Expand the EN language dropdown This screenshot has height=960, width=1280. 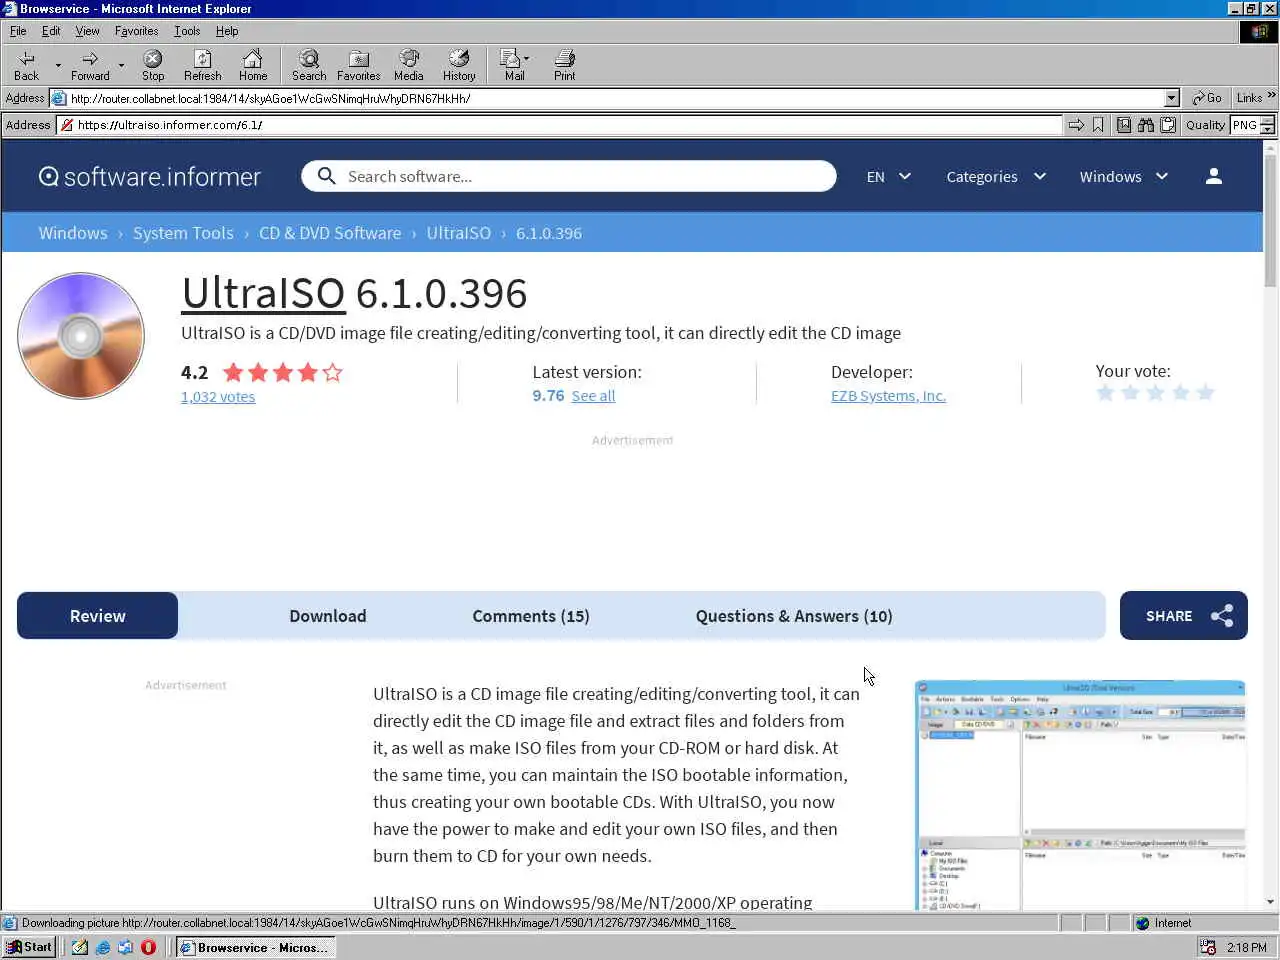coord(888,177)
